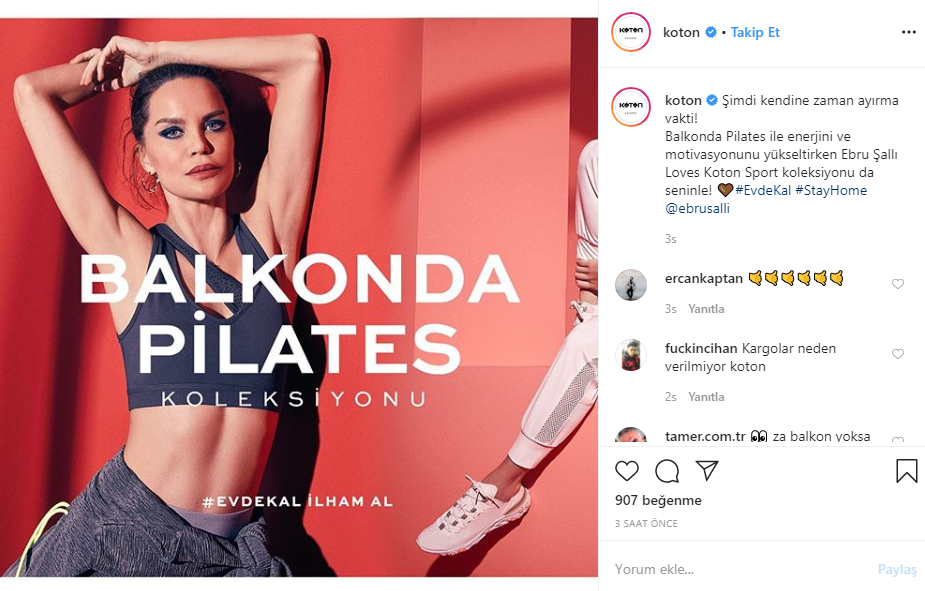This screenshot has height=591, width=925.
Task: Share post using paper plane icon
Action: tap(707, 470)
